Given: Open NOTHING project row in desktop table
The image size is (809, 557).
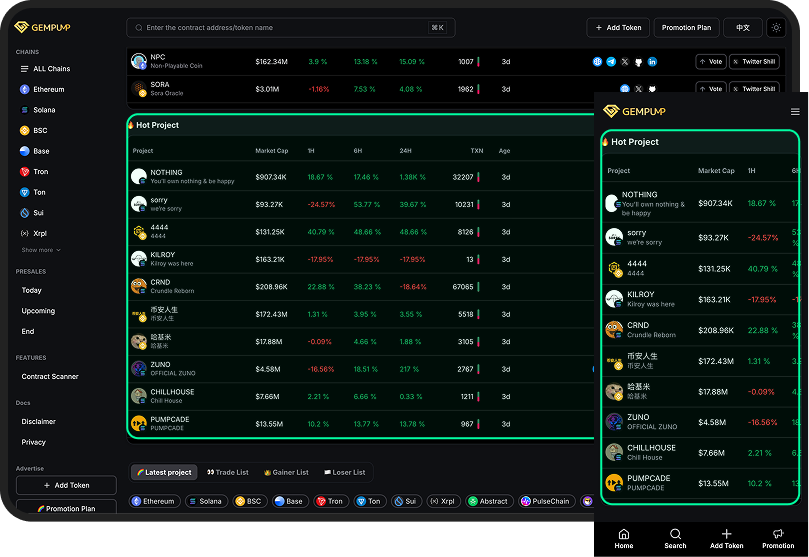Looking at the screenshot, I should (361, 177).
